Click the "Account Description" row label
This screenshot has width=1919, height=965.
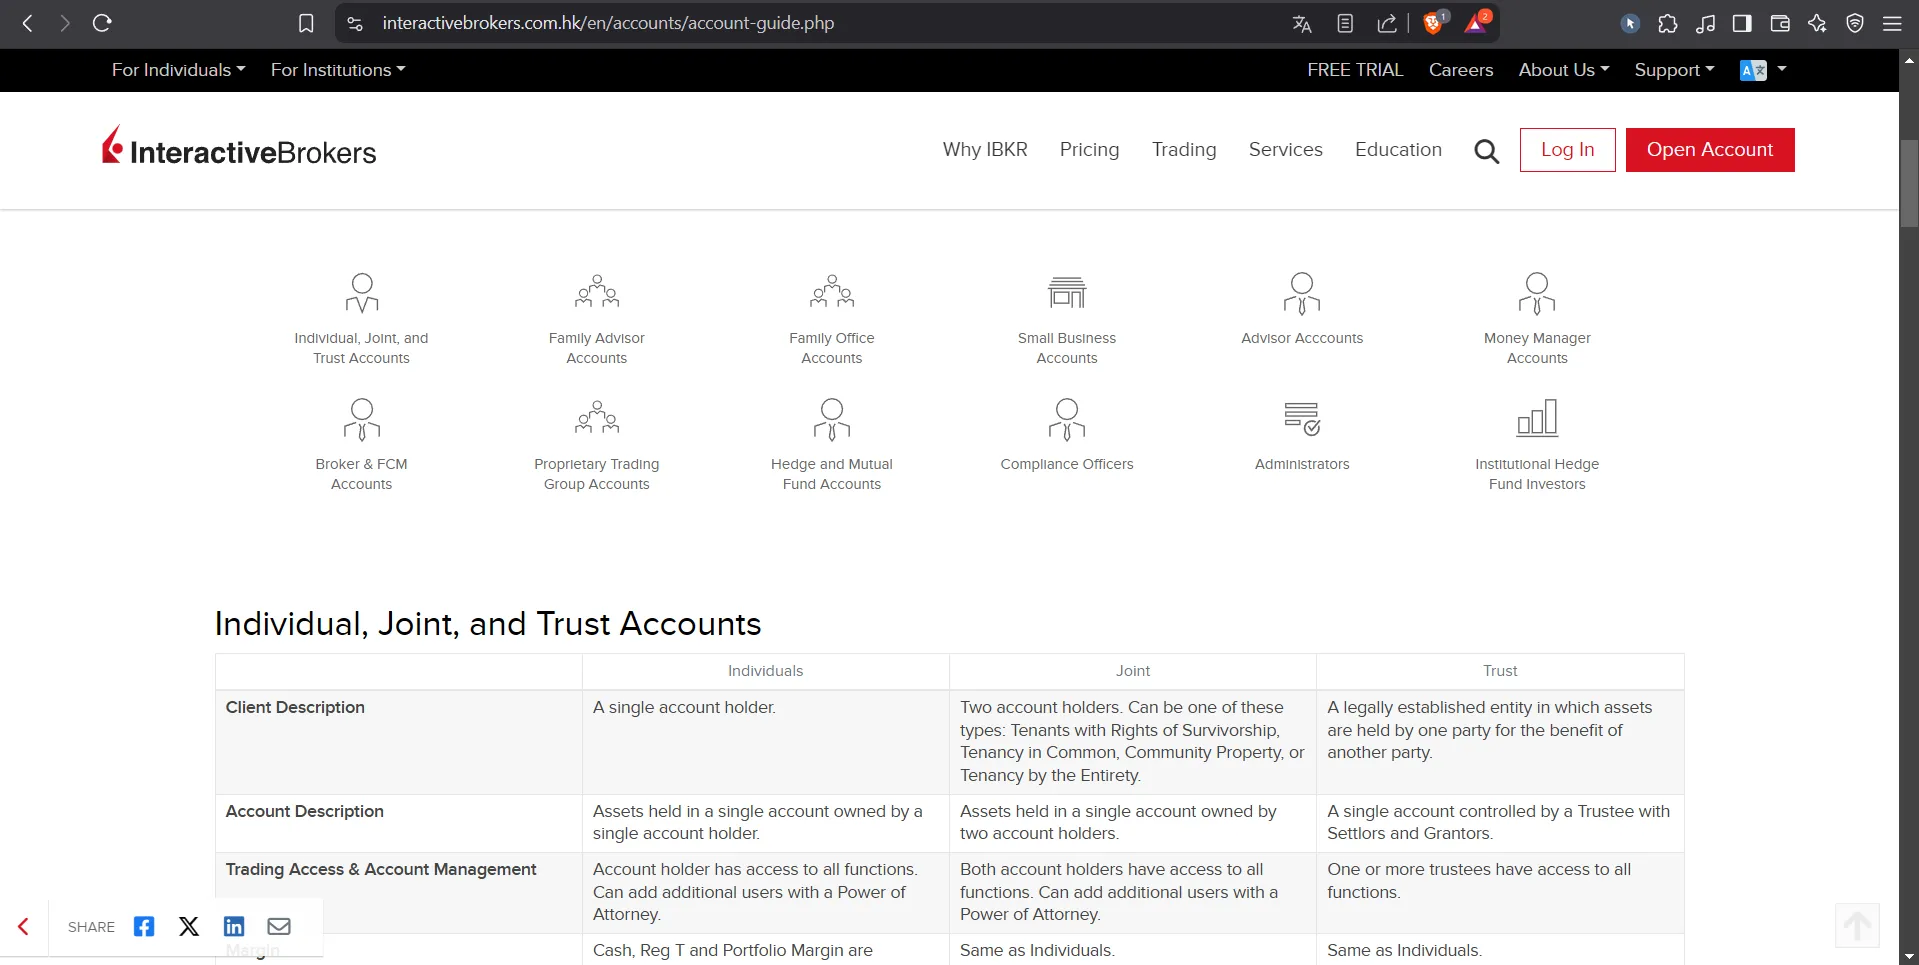pos(304,811)
